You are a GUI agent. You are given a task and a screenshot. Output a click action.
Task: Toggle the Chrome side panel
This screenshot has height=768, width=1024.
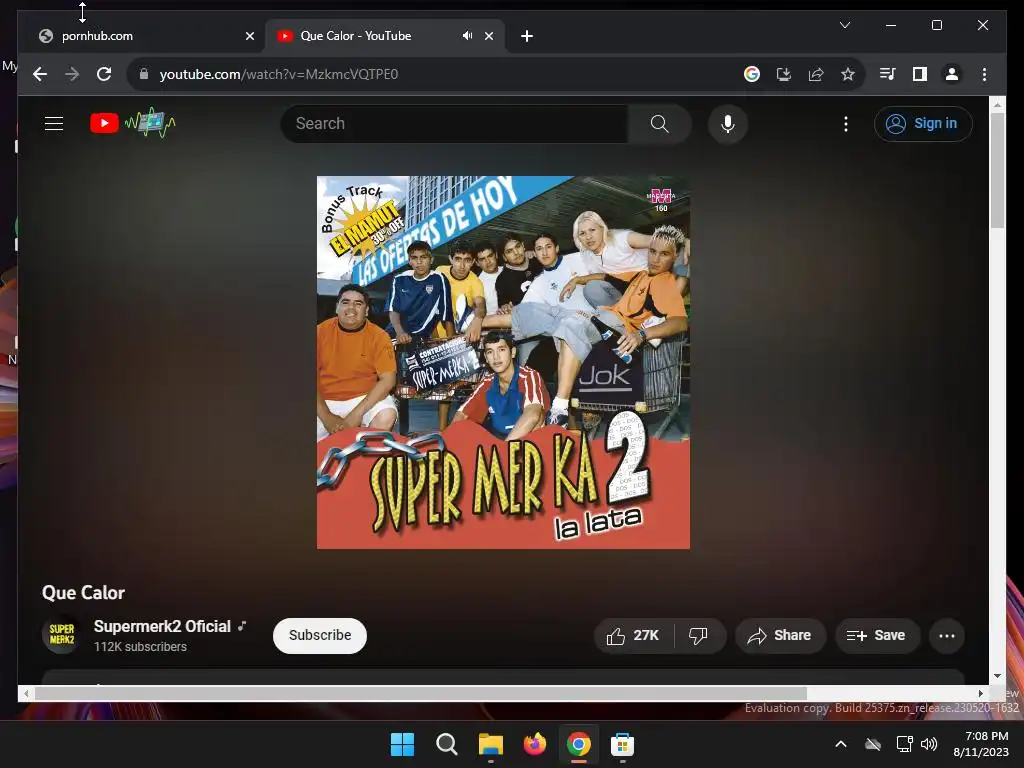click(x=920, y=74)
